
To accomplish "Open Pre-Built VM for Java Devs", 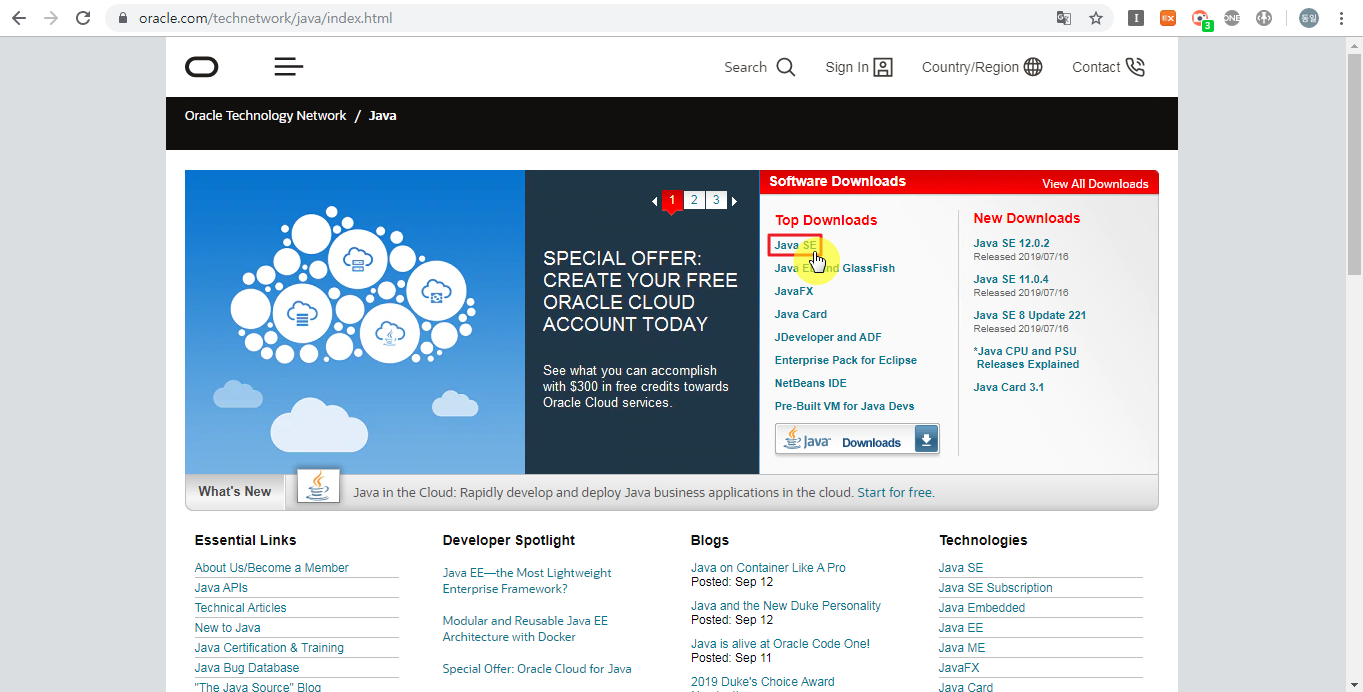I will pyautogui.click(x=845, y=406).
